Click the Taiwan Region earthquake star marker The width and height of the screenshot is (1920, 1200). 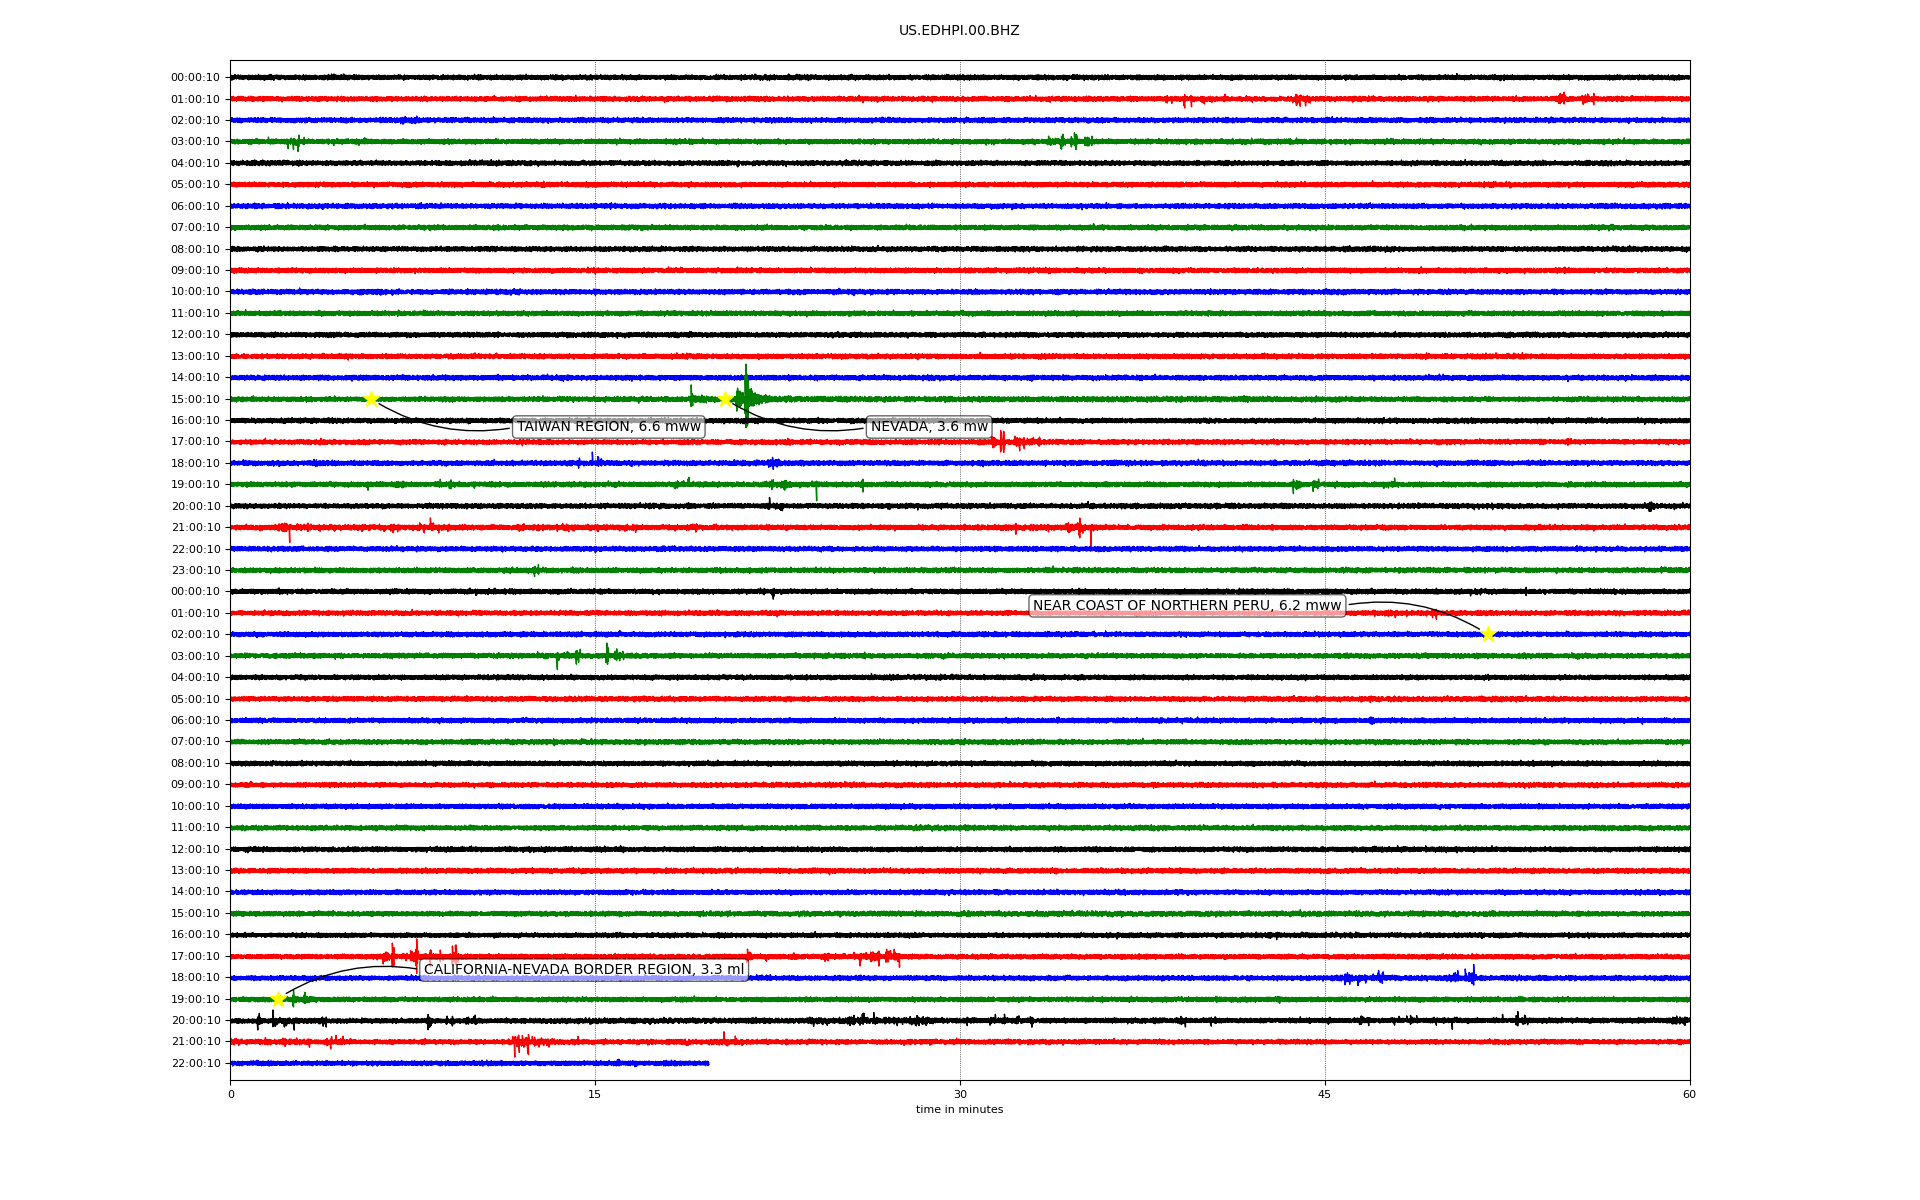371,399
